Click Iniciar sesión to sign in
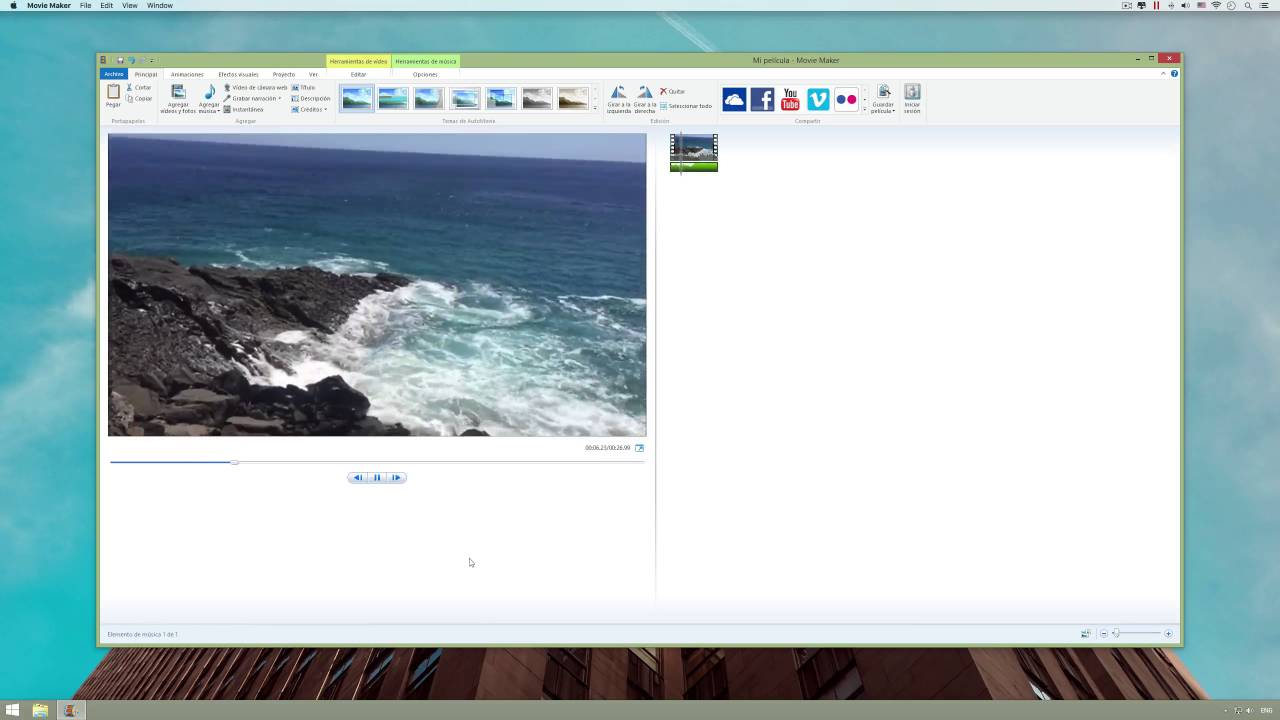The image size is (1280, 720). pos(911,100)
